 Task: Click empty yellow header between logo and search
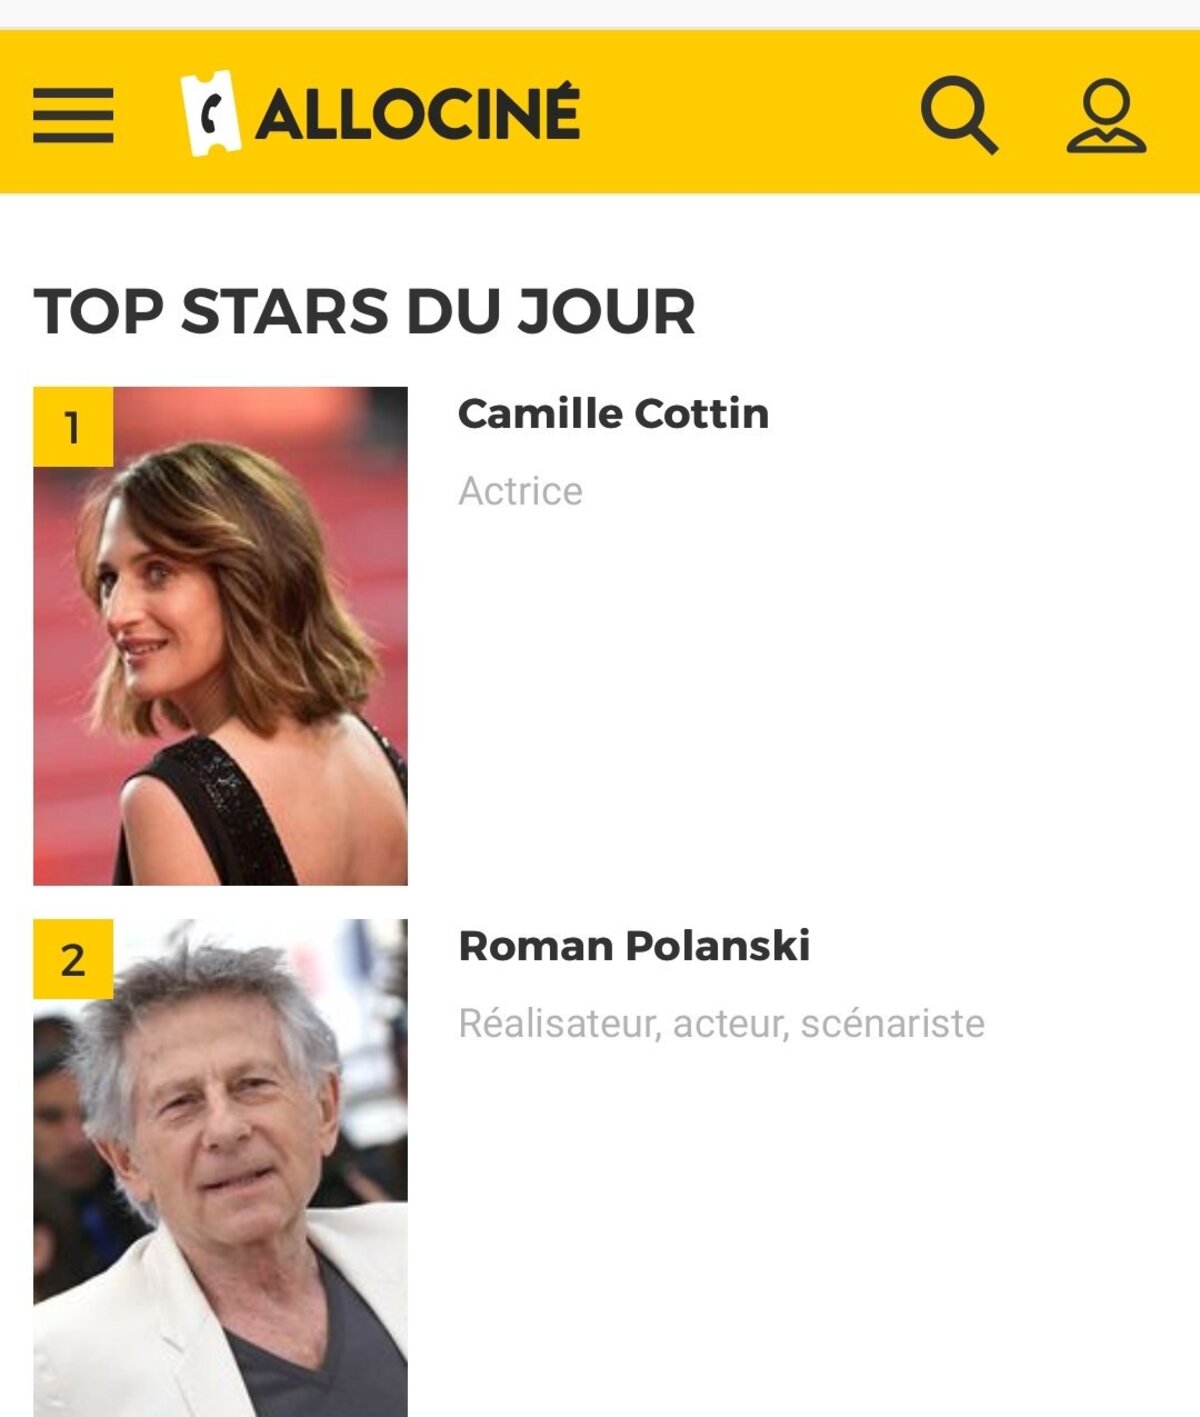[750, 112]
